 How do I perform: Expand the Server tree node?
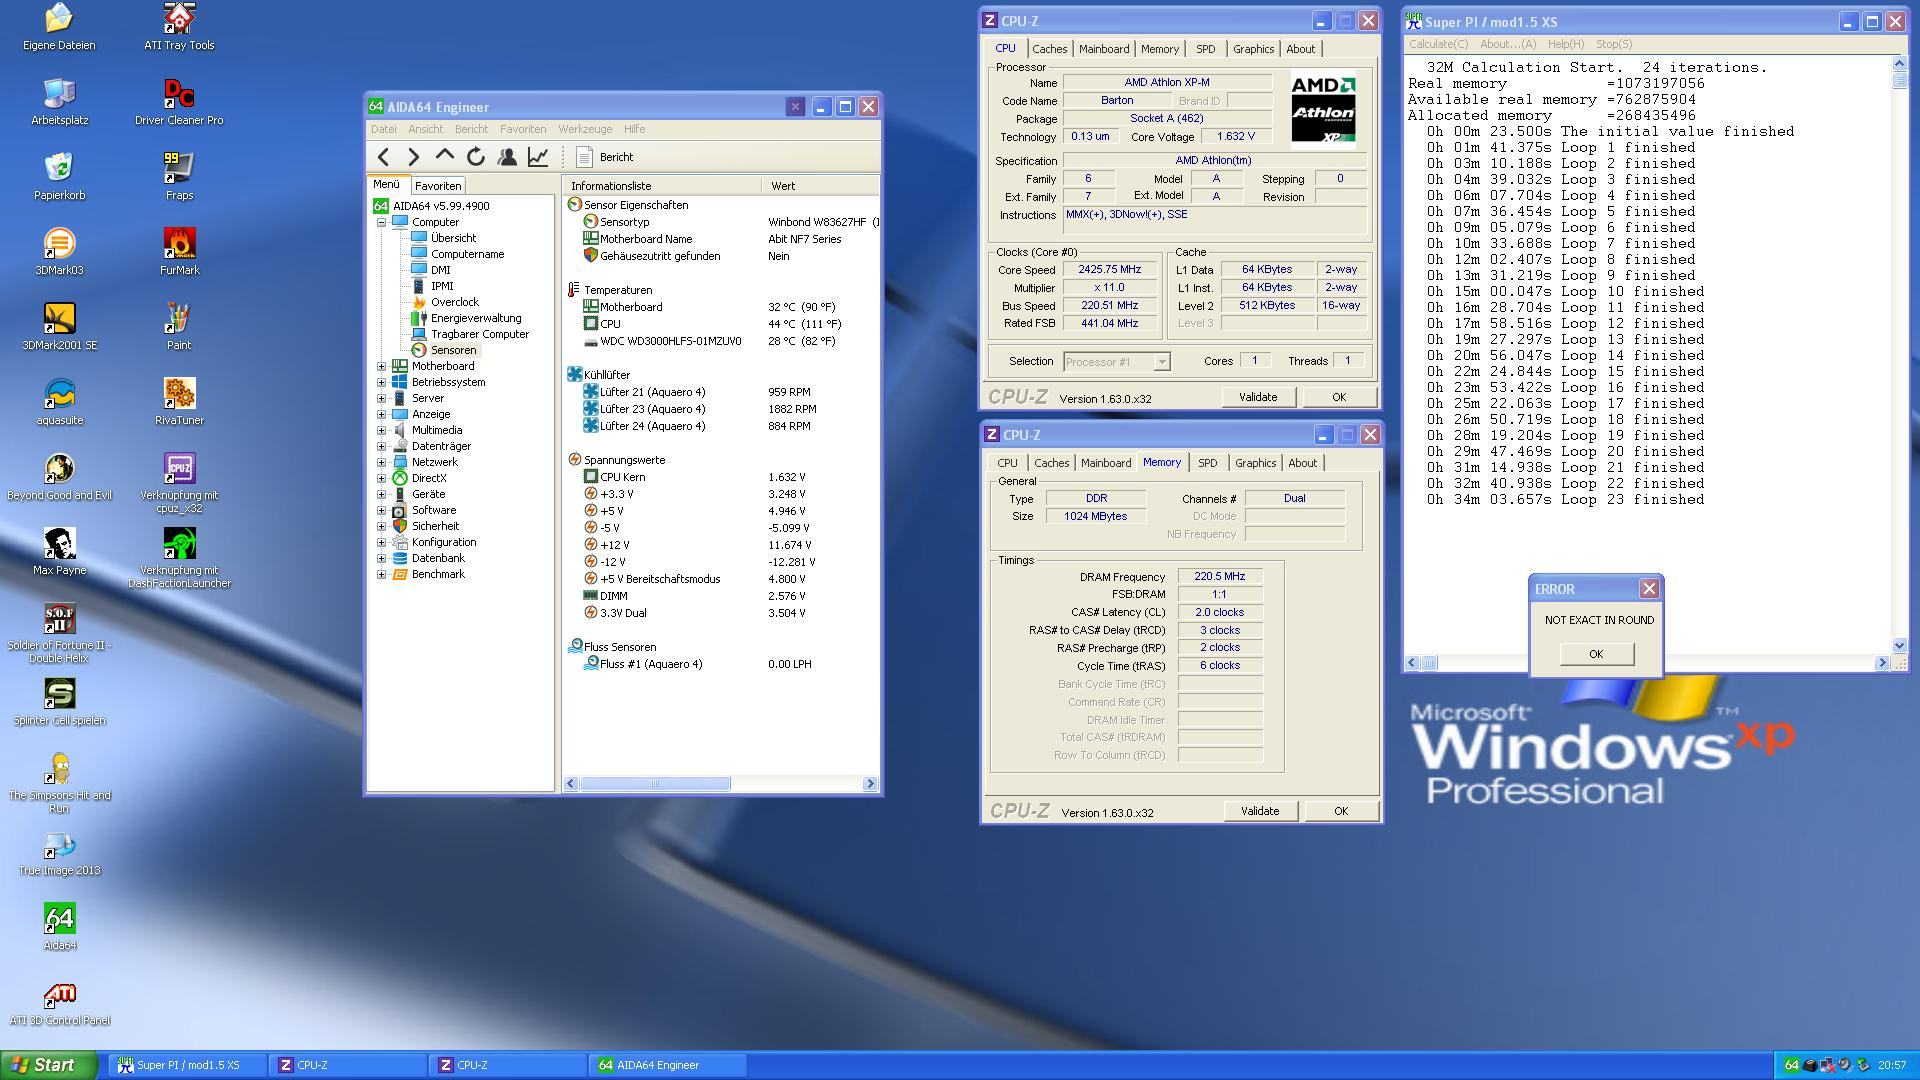click(381, 398)
